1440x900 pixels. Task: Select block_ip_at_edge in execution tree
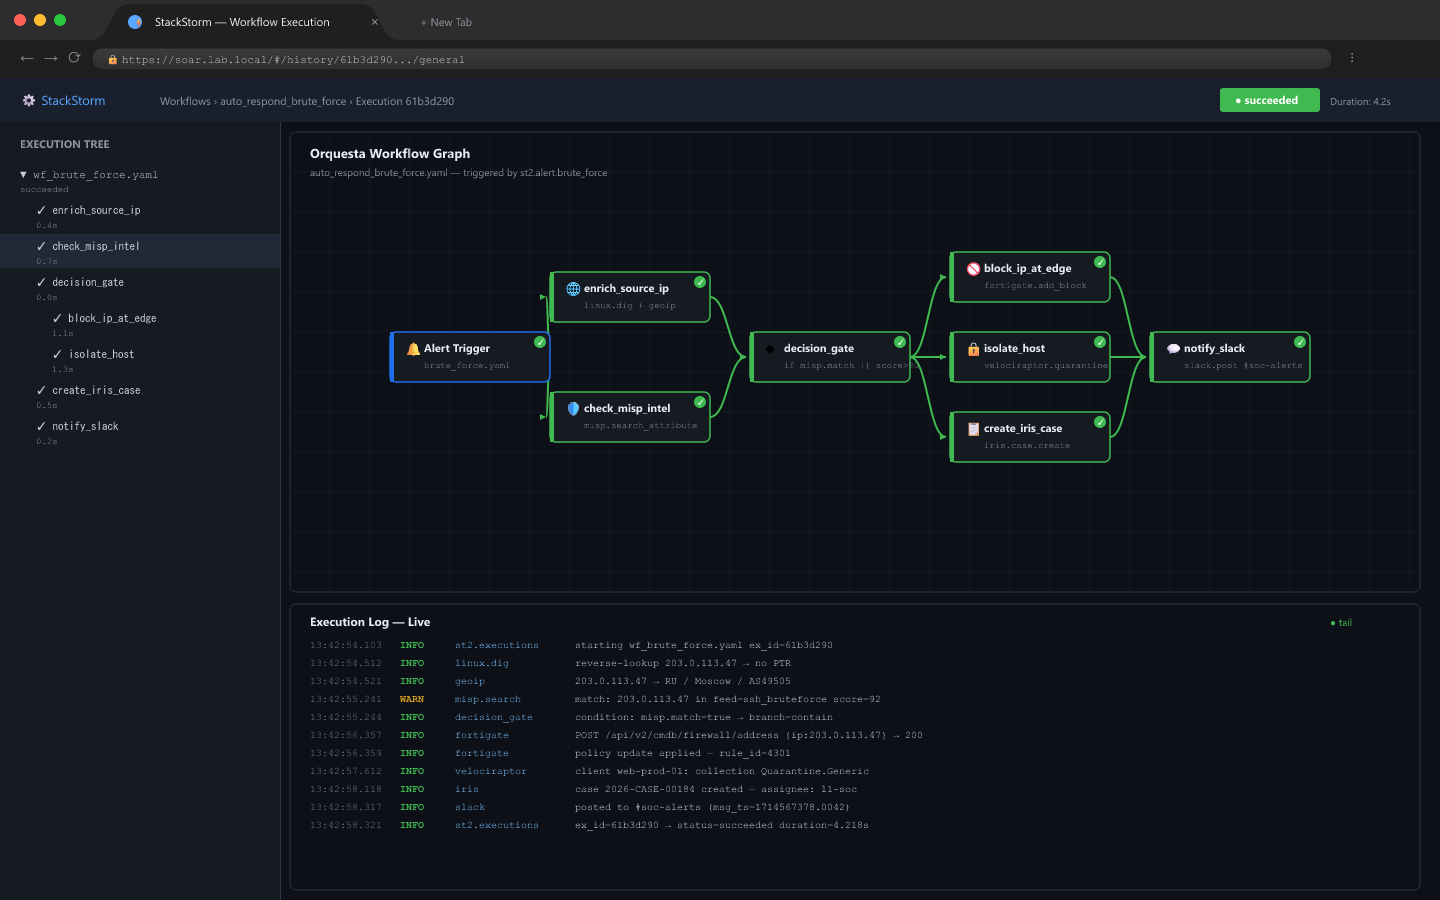pos(140,324)
